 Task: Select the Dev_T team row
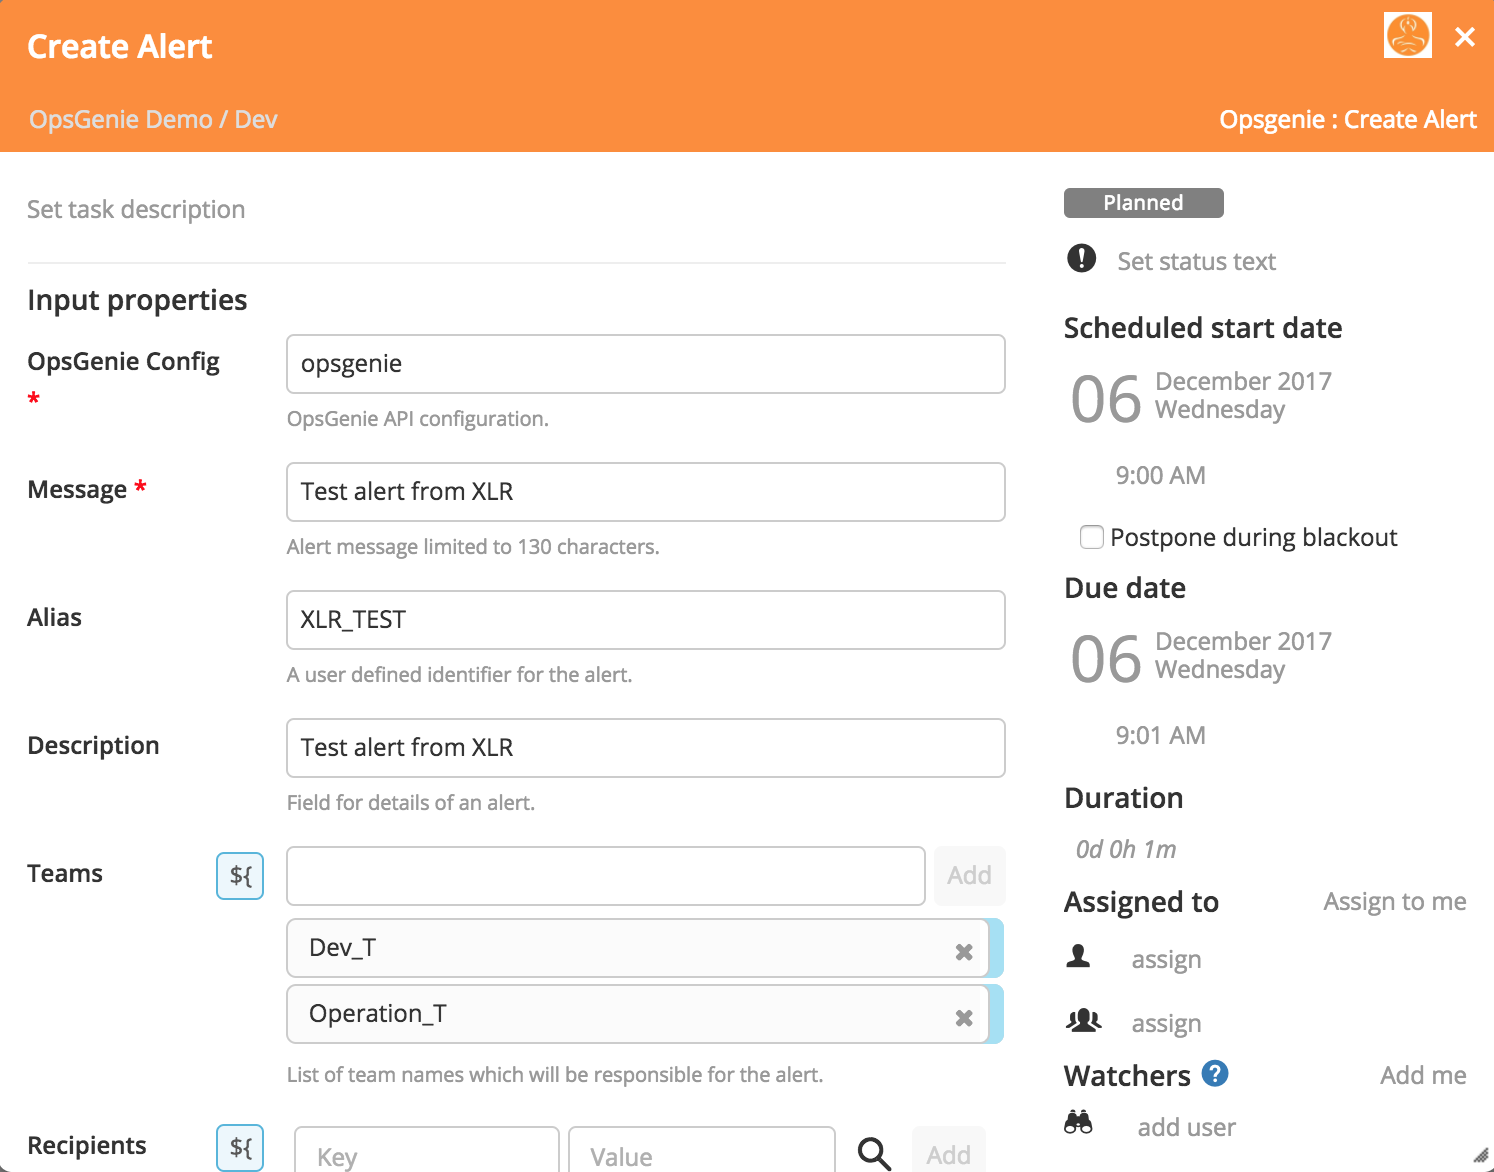tap(637, 948)
